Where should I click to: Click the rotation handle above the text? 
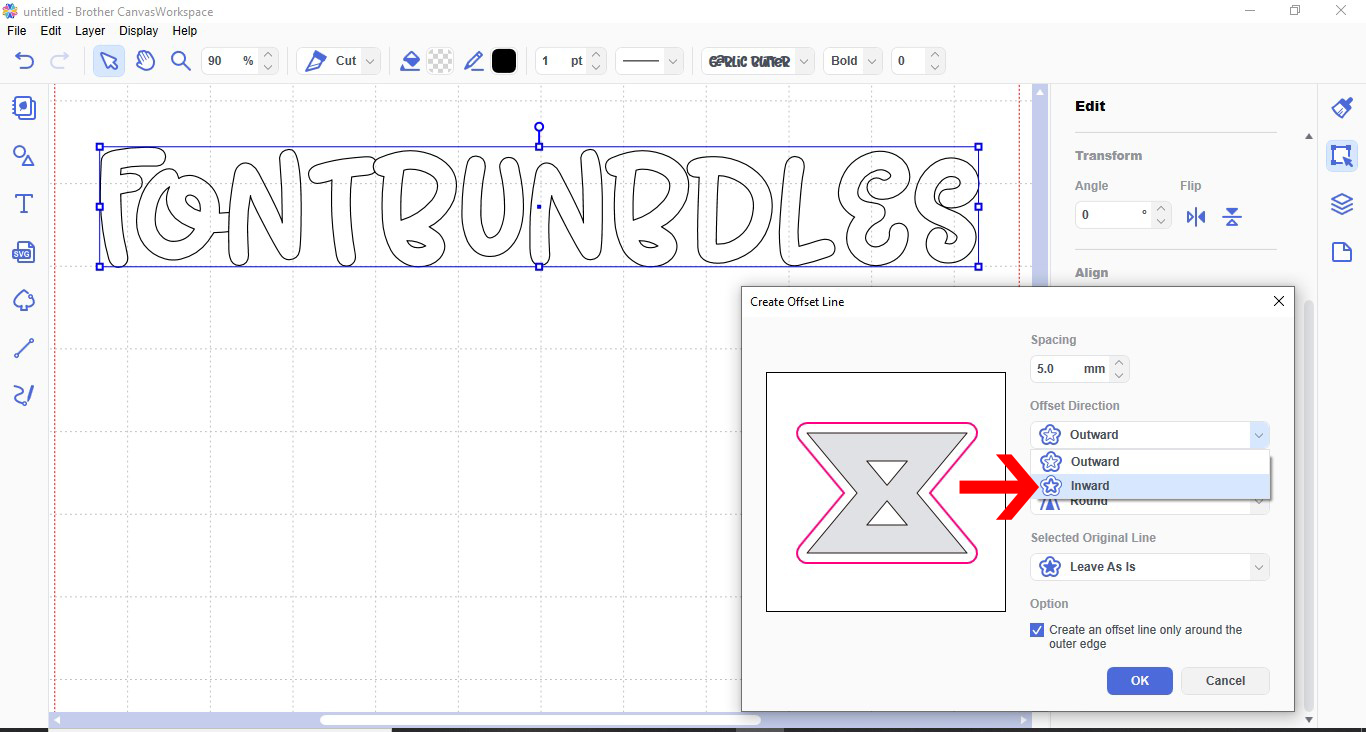(539, 128)
